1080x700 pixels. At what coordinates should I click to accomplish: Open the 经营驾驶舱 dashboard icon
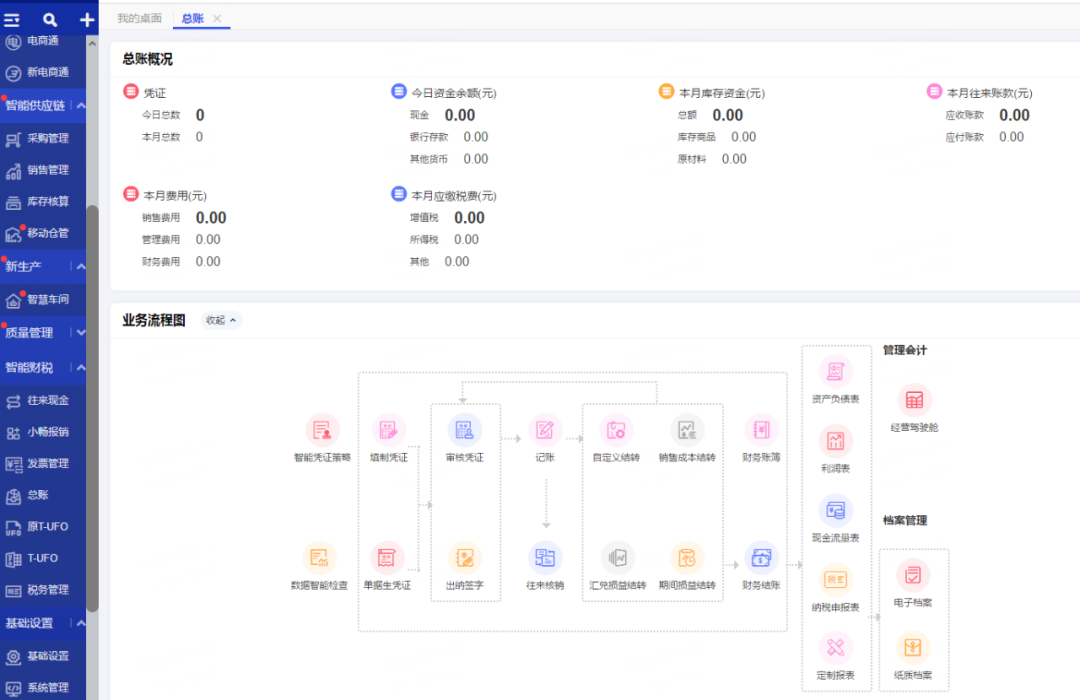914,402
